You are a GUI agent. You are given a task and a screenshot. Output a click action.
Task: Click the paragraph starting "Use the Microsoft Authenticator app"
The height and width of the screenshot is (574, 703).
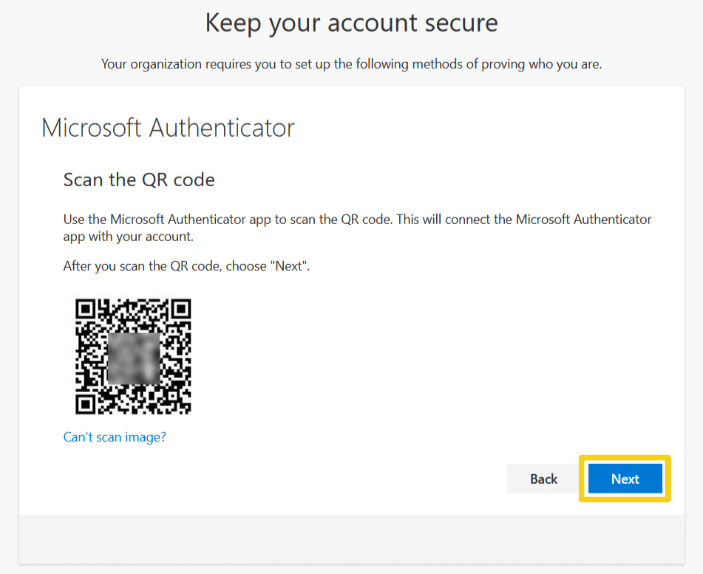[x=357, y=228]
